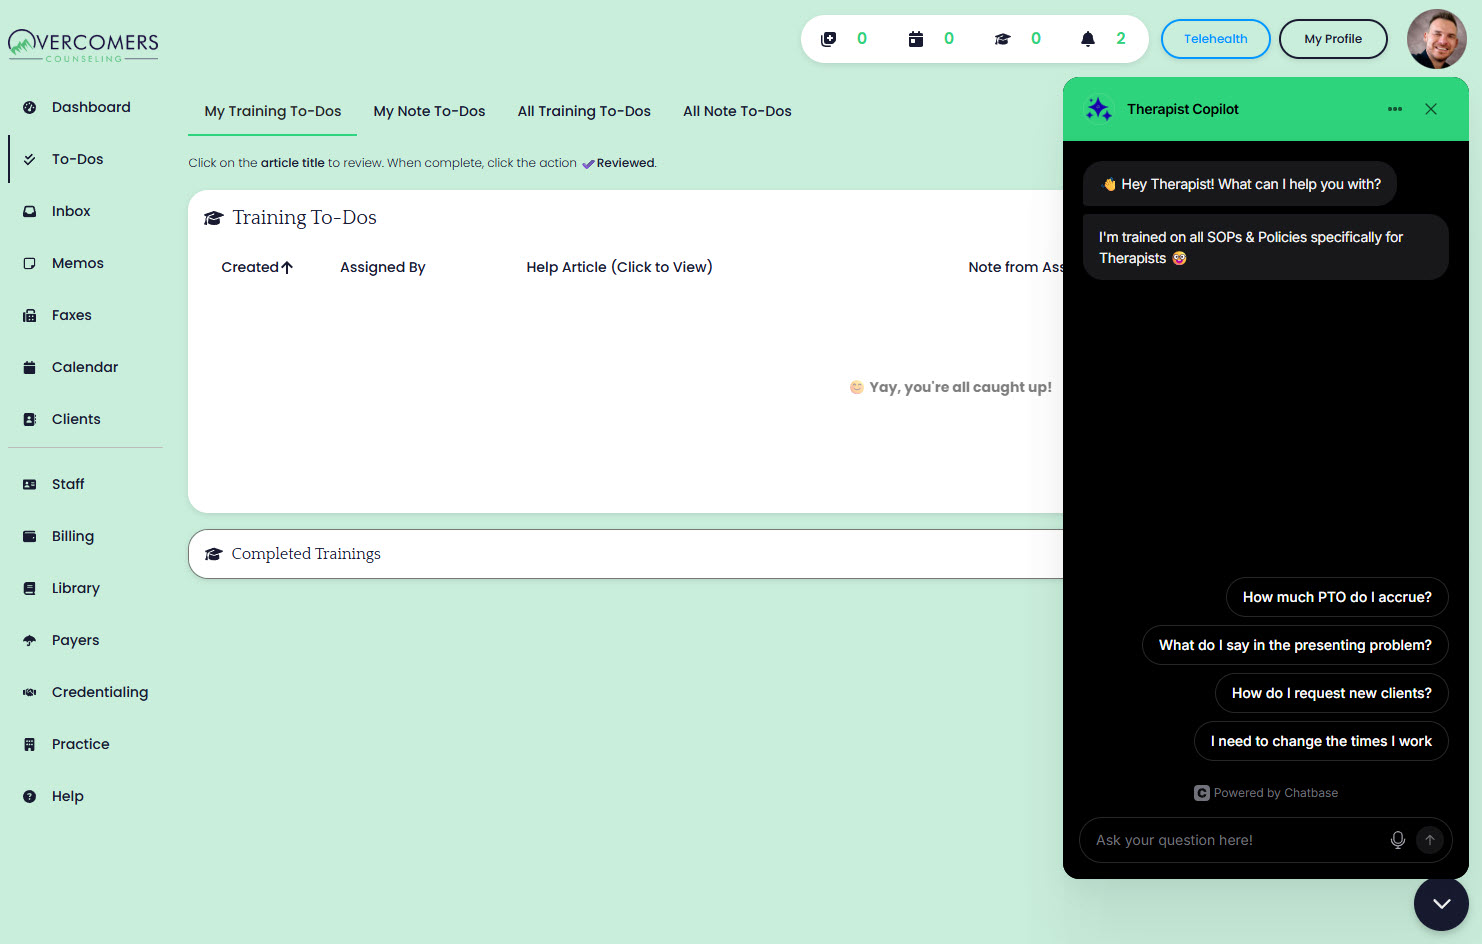The height and width of the screenshot is (944, 1482).
Task: Click the Billing wallet icon
Action: [x=30, y=536]
